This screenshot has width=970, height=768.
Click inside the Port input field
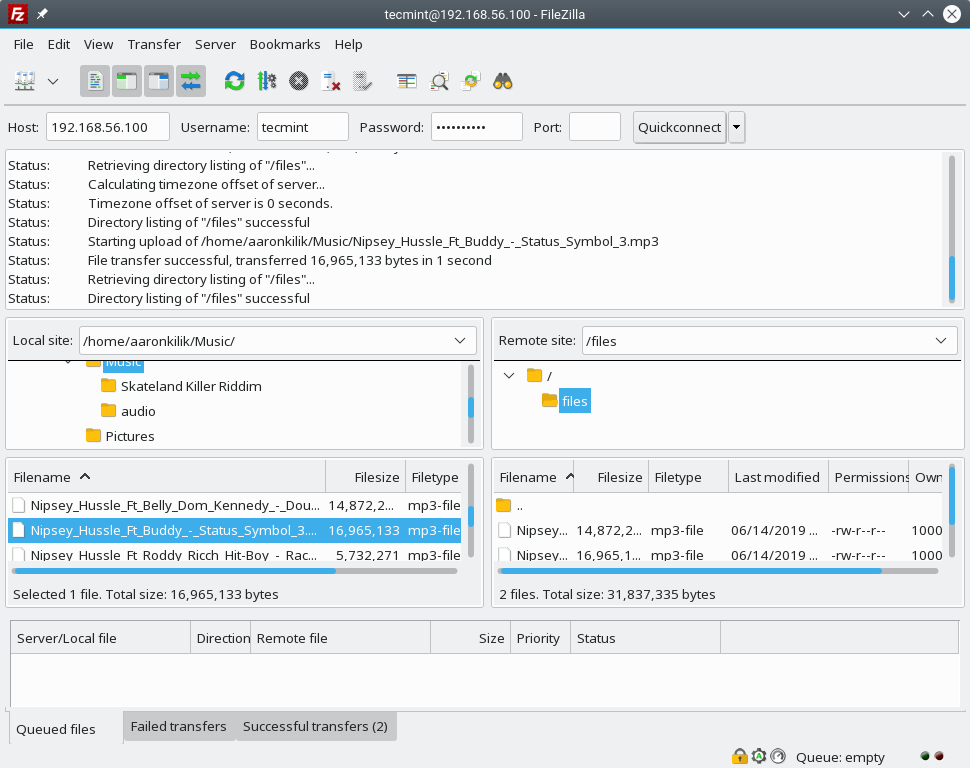(595, 127)
